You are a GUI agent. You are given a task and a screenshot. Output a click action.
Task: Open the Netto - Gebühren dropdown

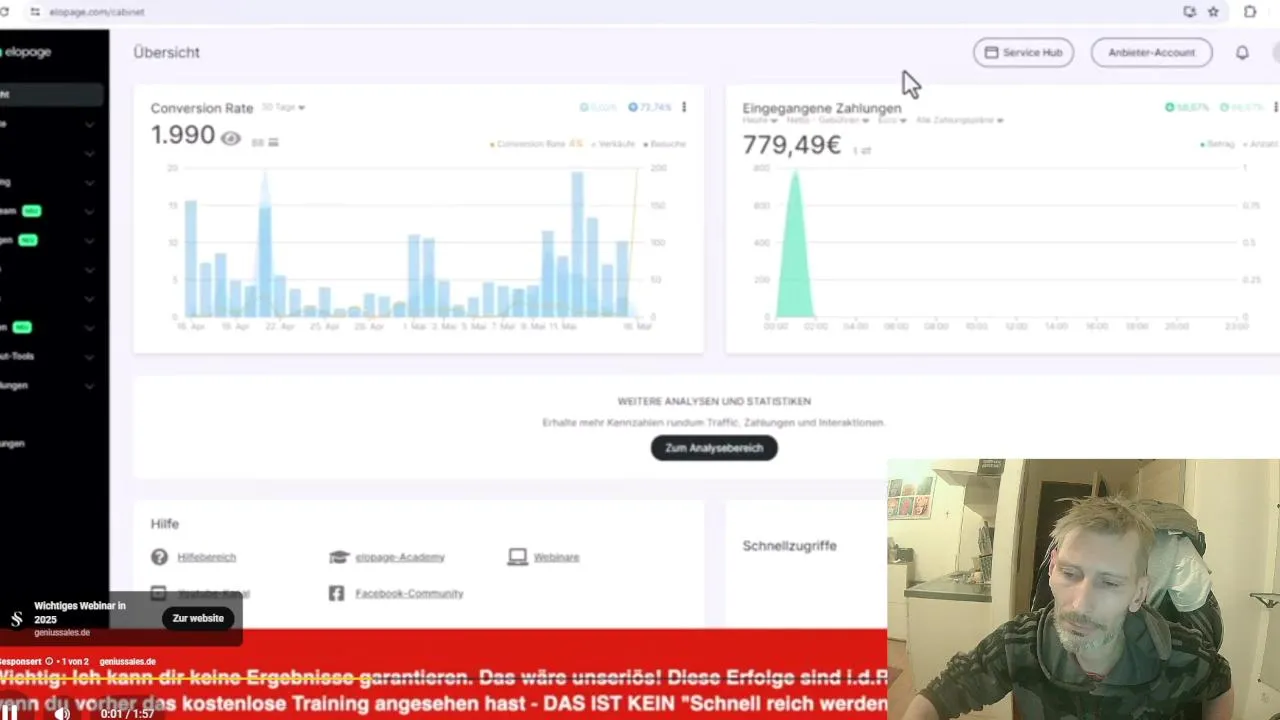[x=828, y=120]
